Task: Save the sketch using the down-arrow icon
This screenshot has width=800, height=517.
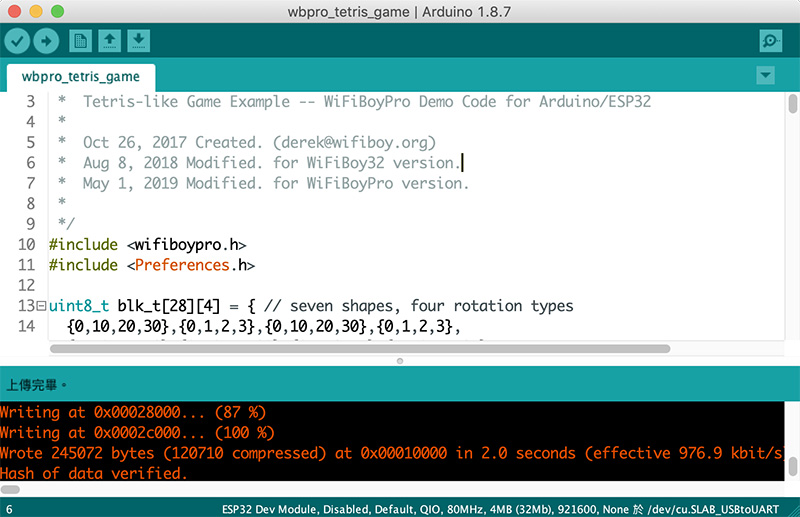Action: coord(139,41)
